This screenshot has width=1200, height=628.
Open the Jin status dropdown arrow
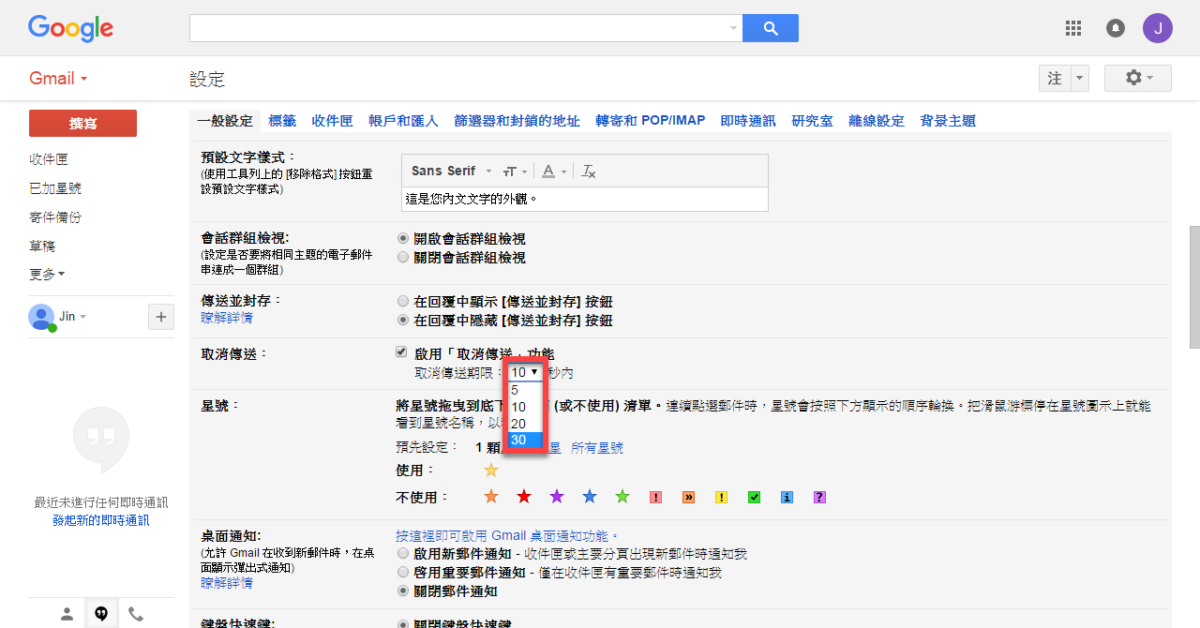[83, 317]
